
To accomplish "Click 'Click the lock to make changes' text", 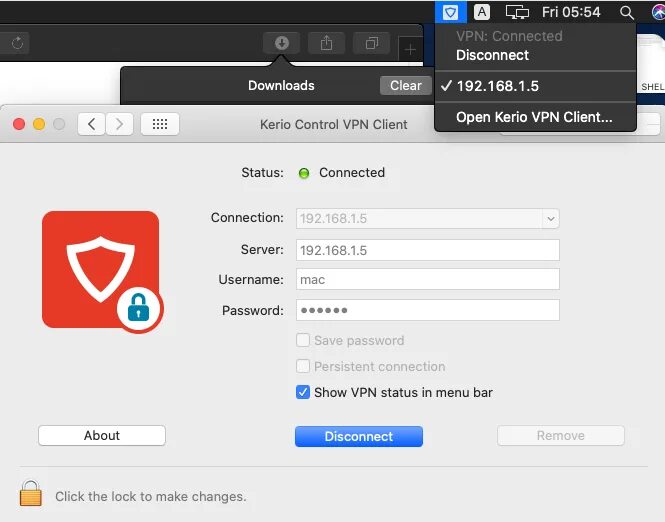I will (151, 497).
